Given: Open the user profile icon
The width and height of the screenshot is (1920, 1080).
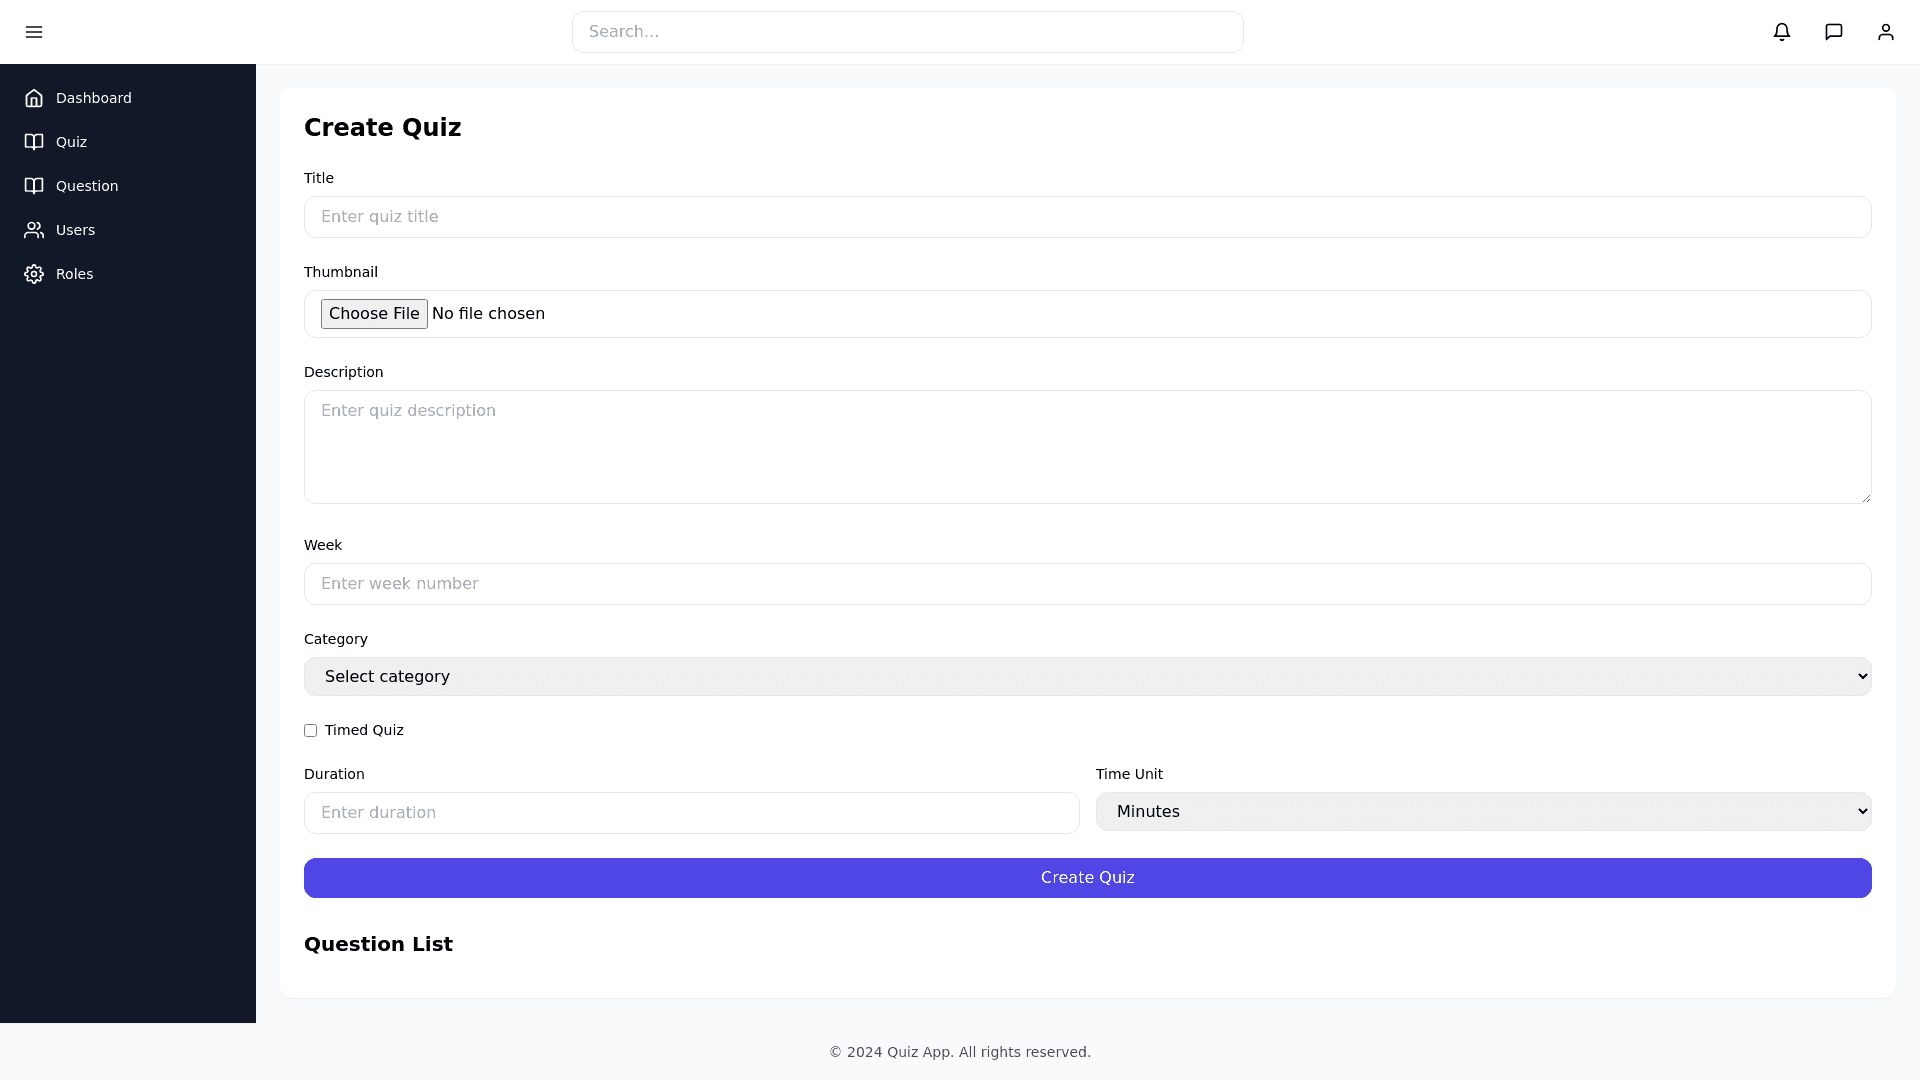Looking at the screenshot, I should 1886,32.
